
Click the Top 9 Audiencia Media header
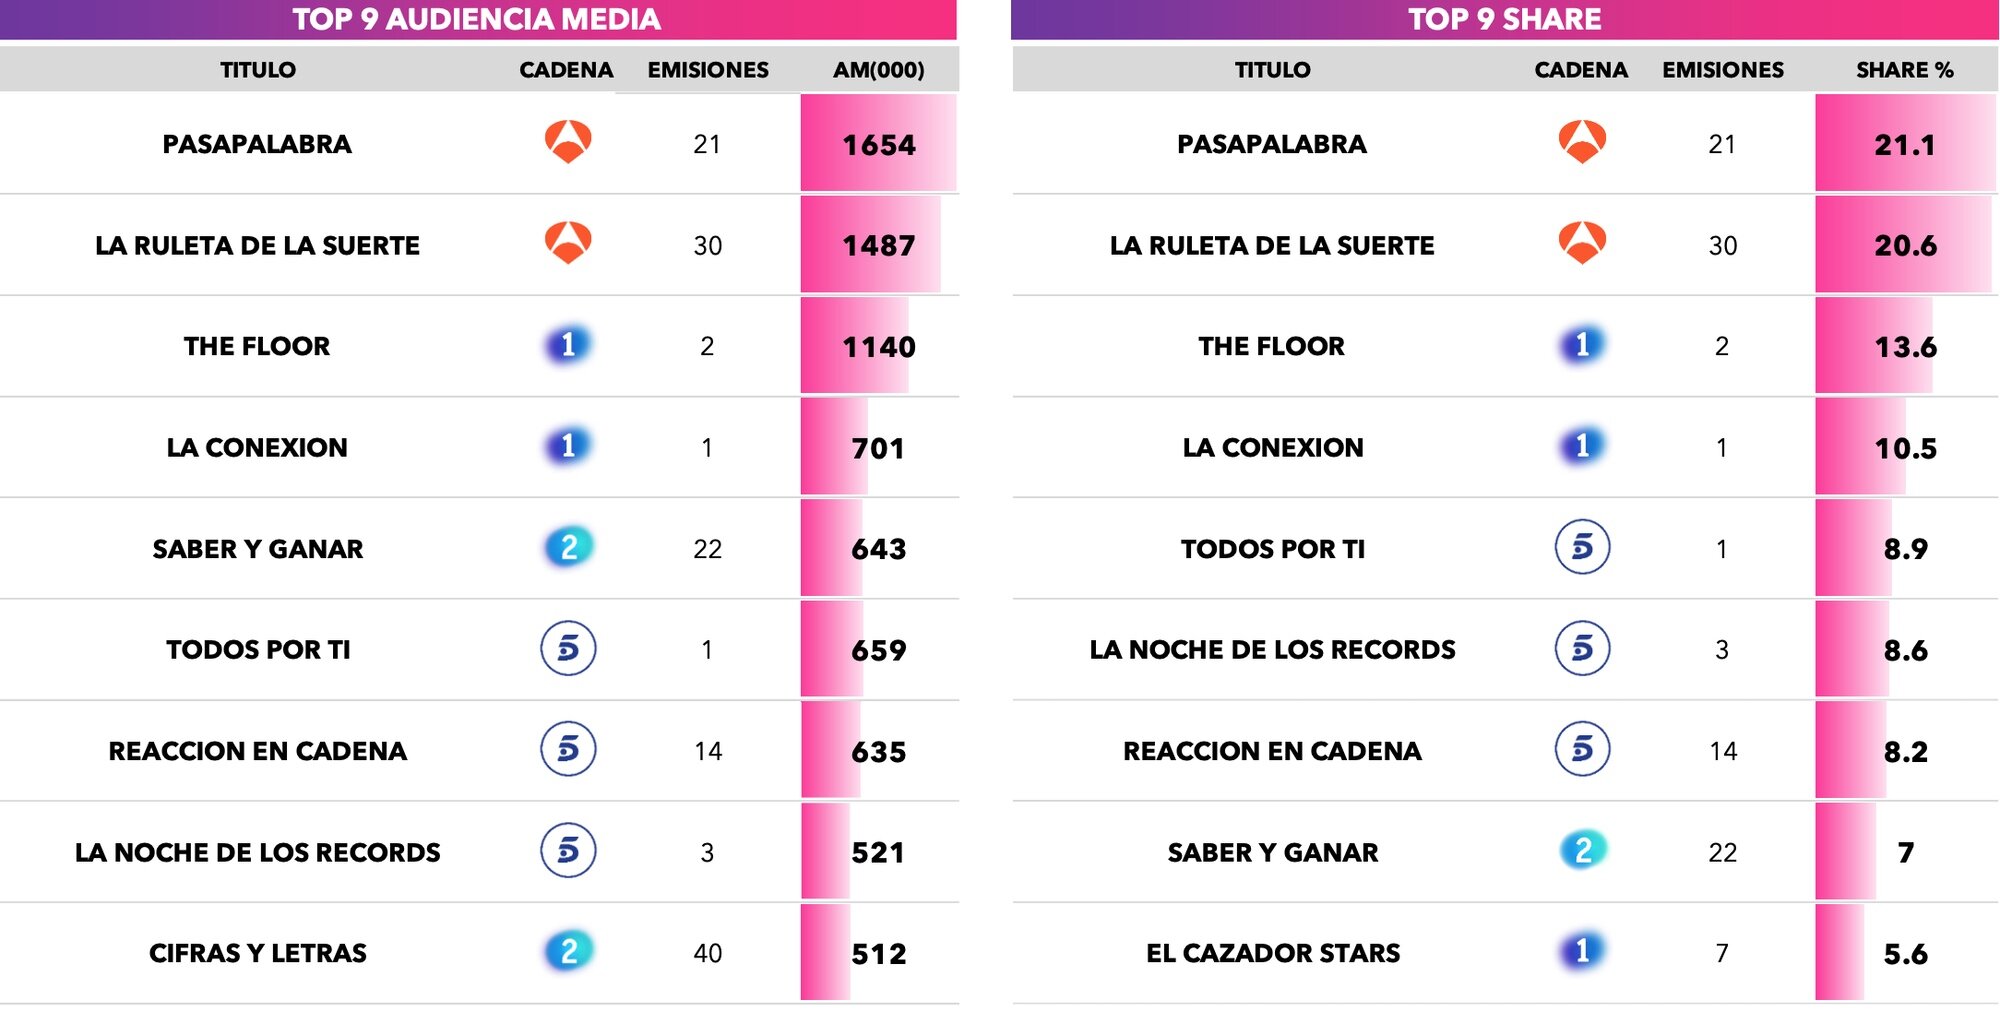coord(477,19)
